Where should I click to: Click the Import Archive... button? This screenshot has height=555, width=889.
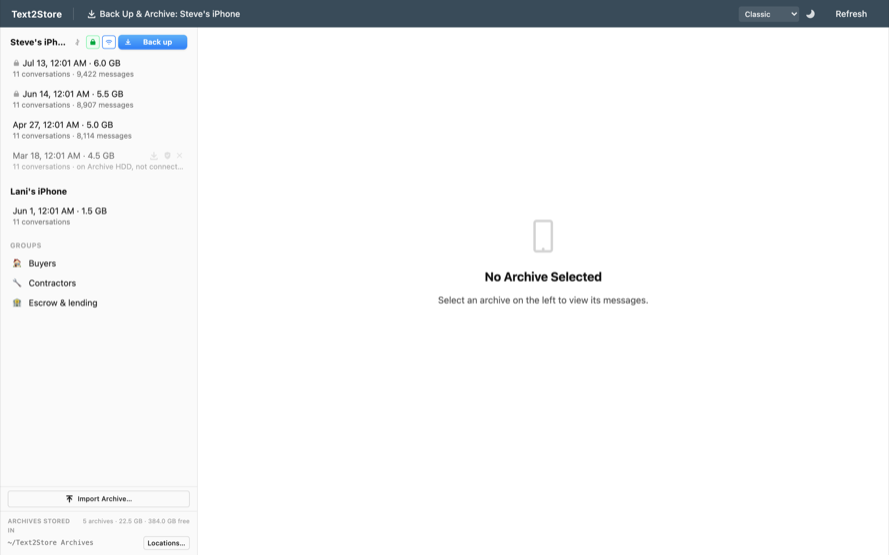point(99,499)
